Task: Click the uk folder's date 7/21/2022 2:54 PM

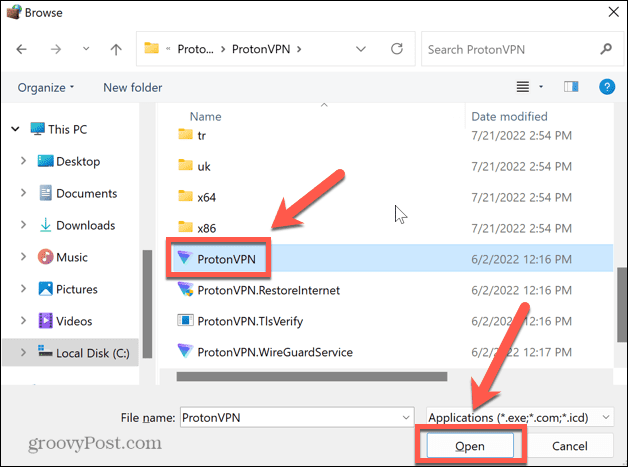Action: pyautogui.click(x=521, y=166)
